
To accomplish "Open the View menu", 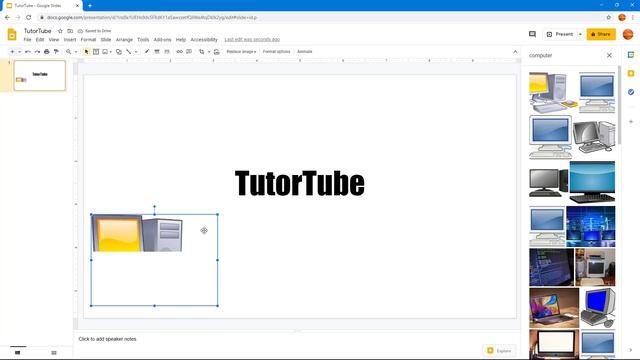I will click(54, 40).
